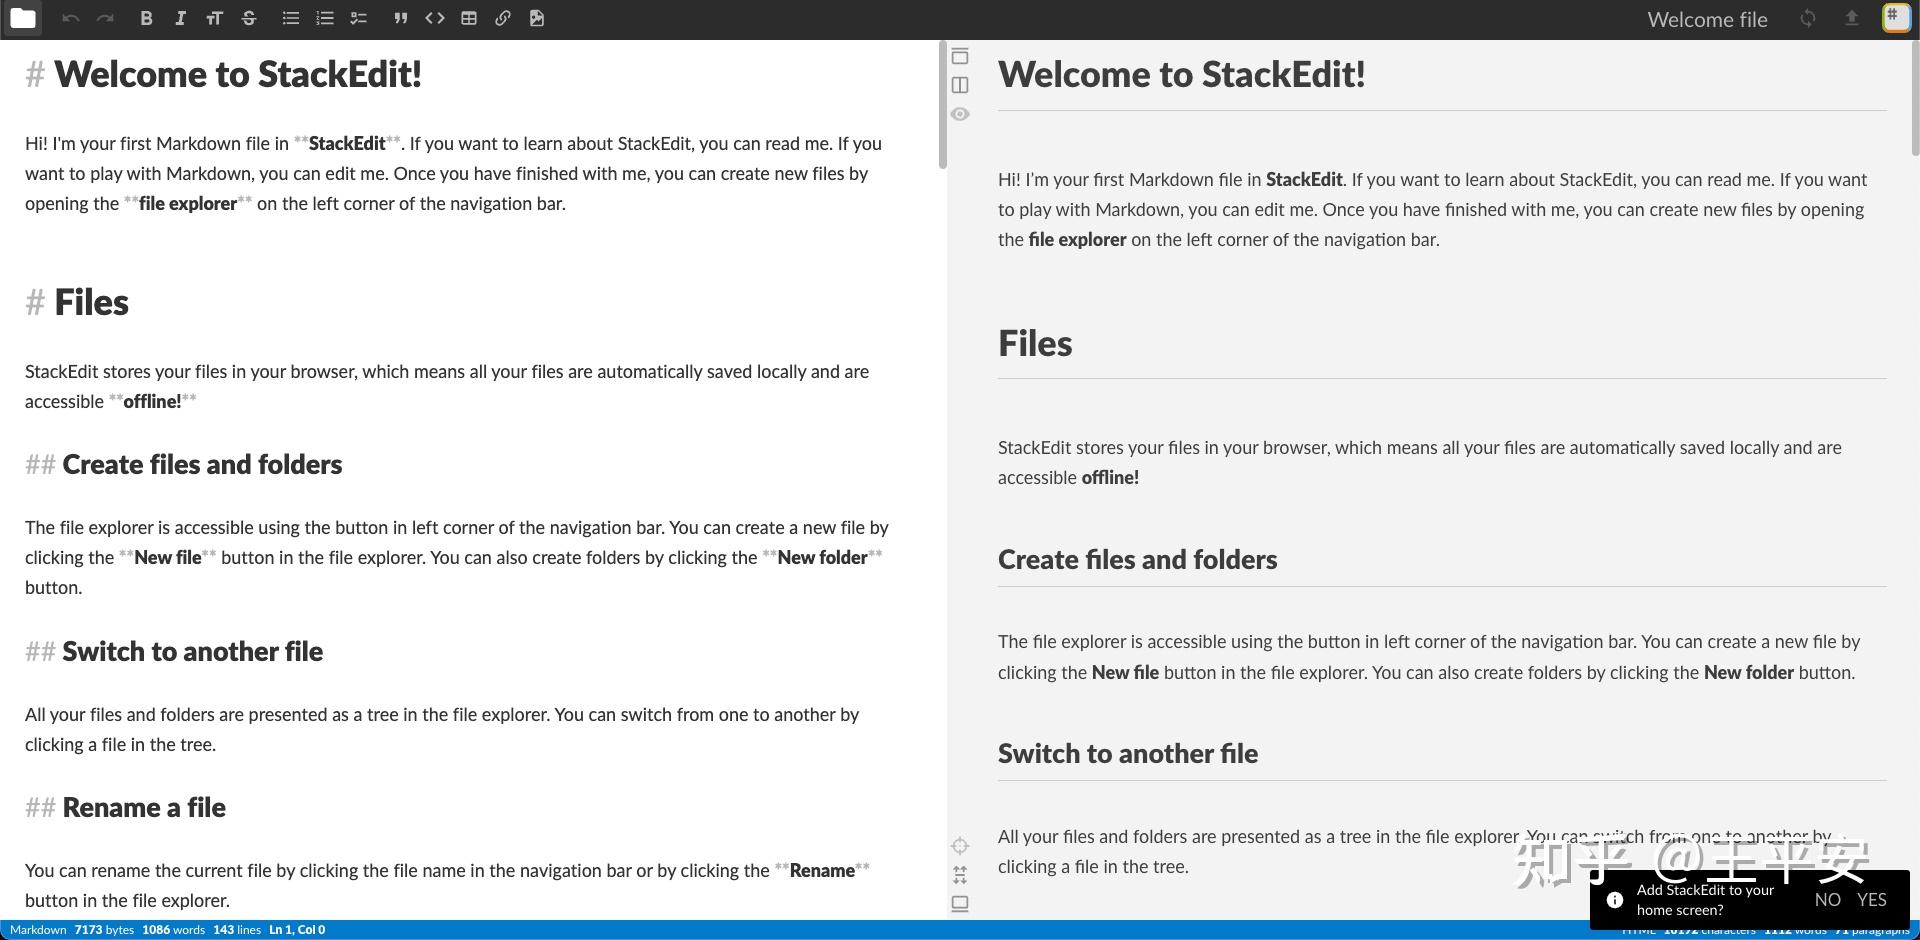Screen dimensions: 1920x940
Task: Insert a table
Action: 469,18
